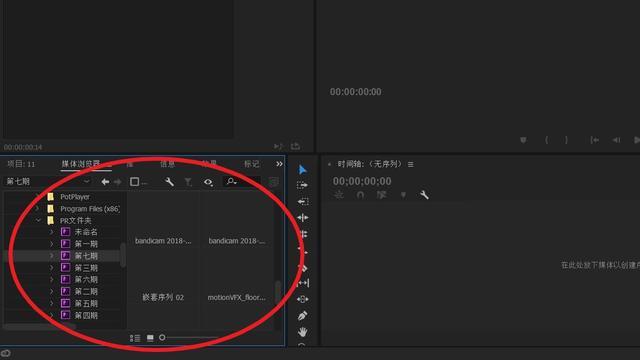Screen dimensions: 640x360
Task: Close the timeline panel tab
Action: pyautogui.click(x=329, y=164)
